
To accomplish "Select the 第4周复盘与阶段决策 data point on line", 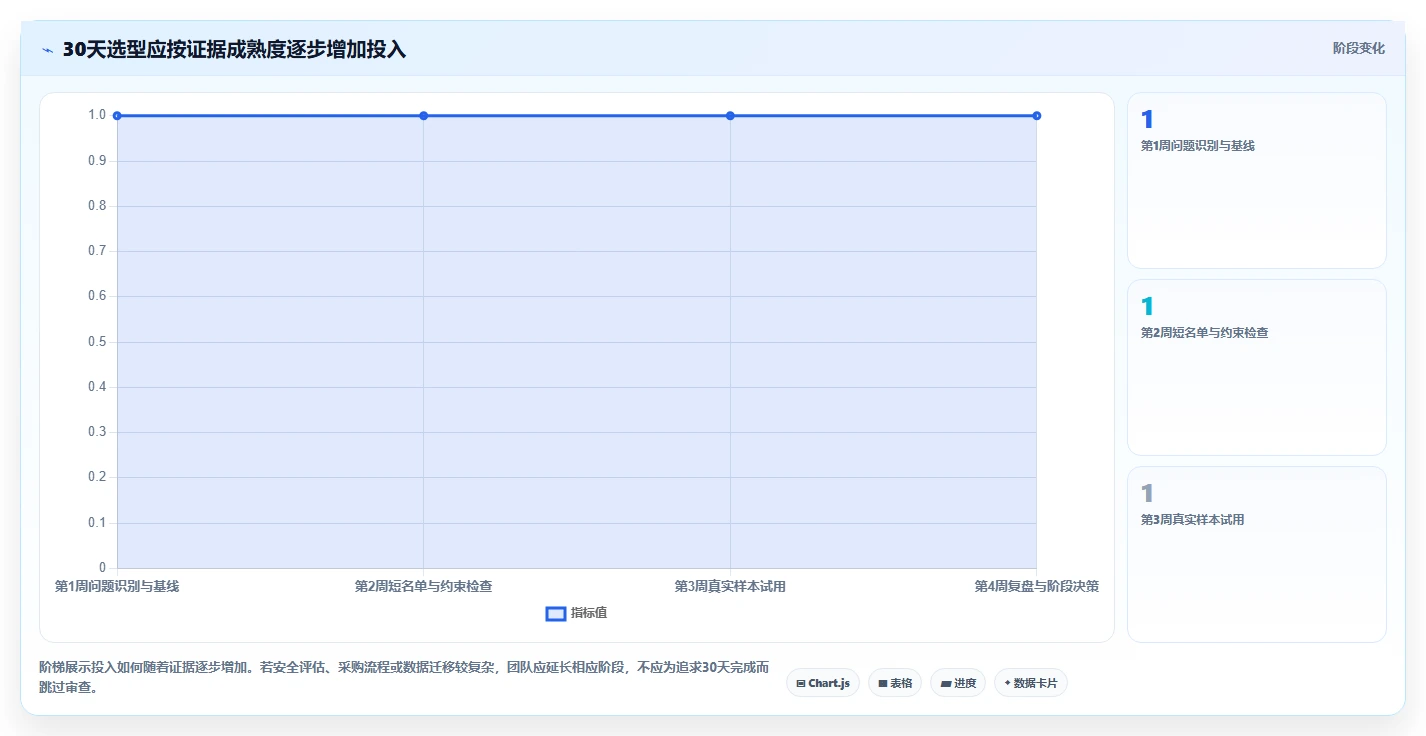I will pos(1037,116).
